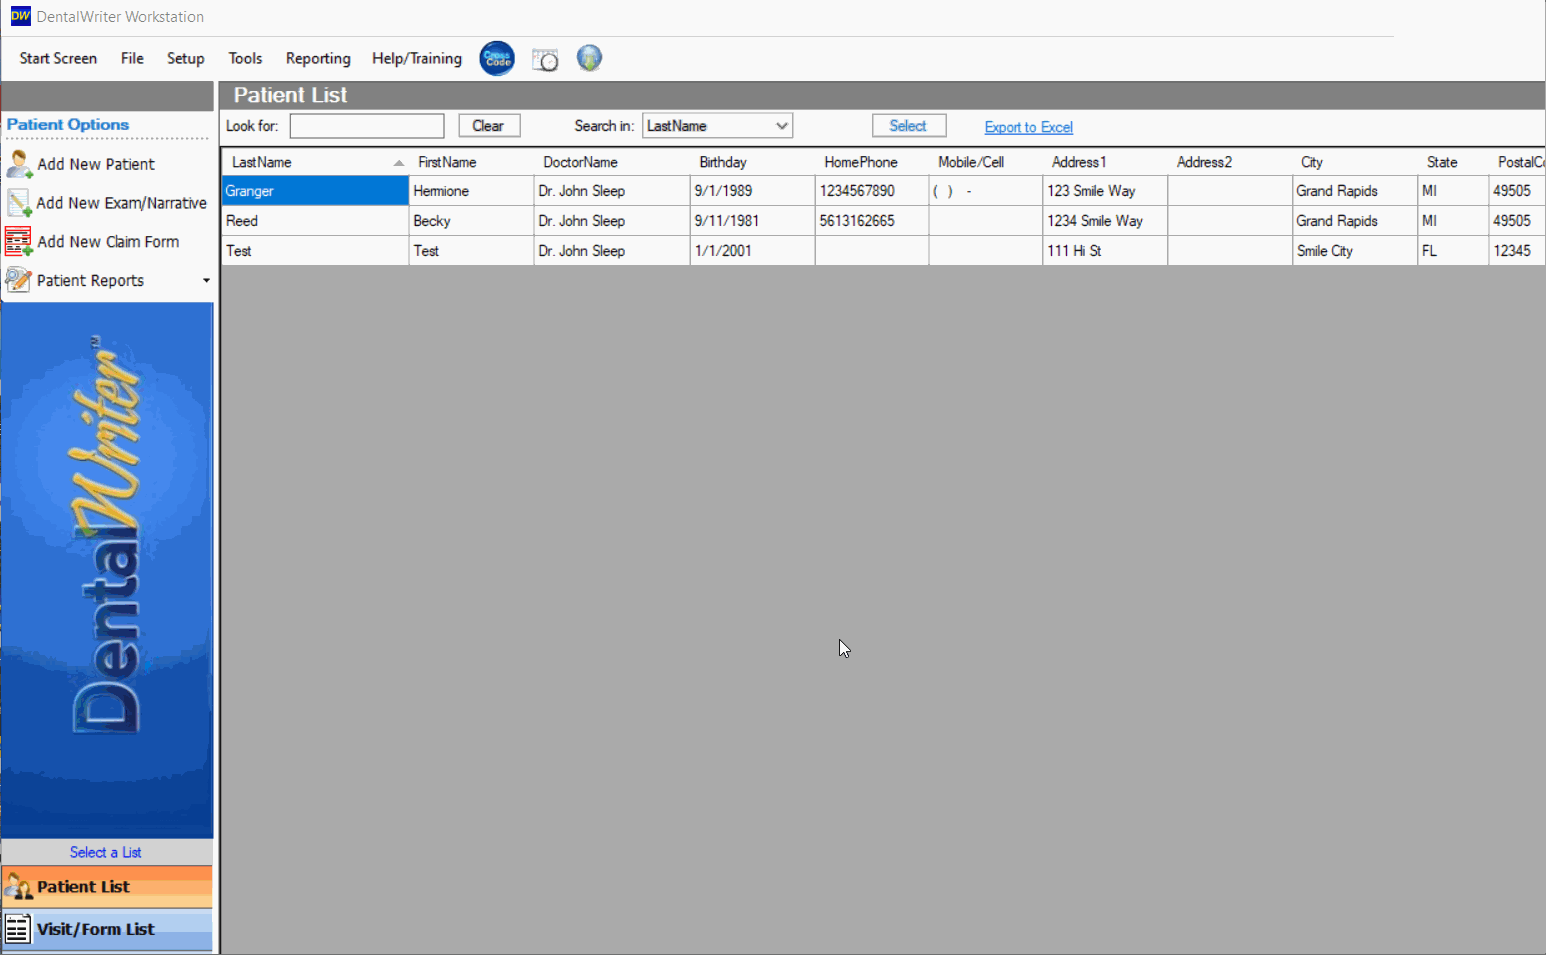1546x955 pixels.
Task: Sort by HomePhone column header
Action: [x=872, y=162]
